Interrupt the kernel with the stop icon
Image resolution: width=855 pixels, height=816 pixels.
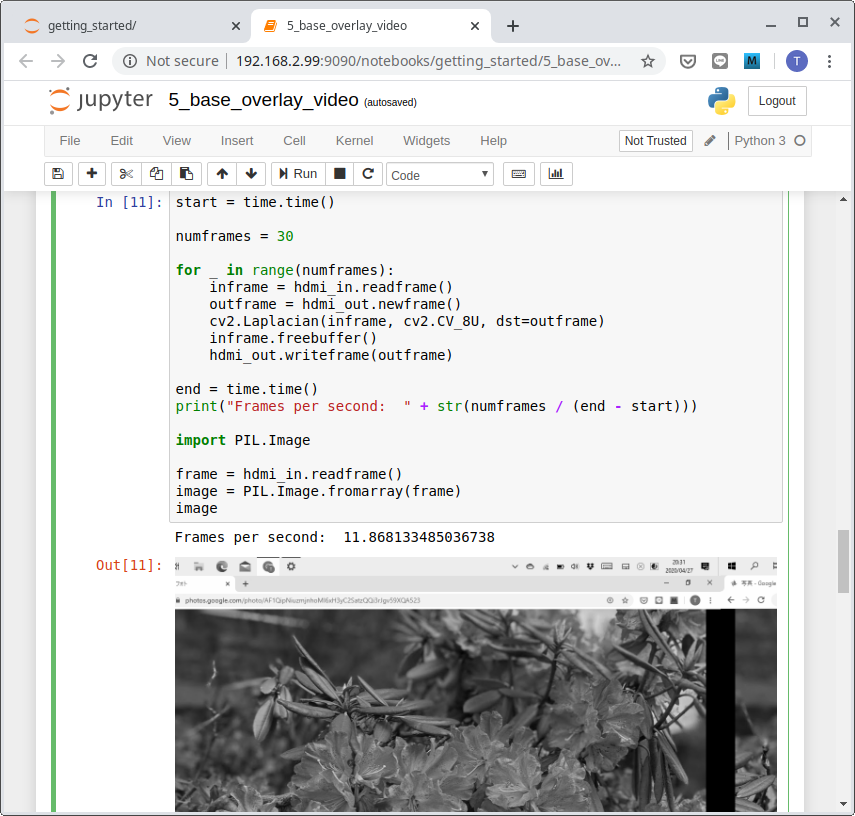pyautogui.click(x=340, y=174)
